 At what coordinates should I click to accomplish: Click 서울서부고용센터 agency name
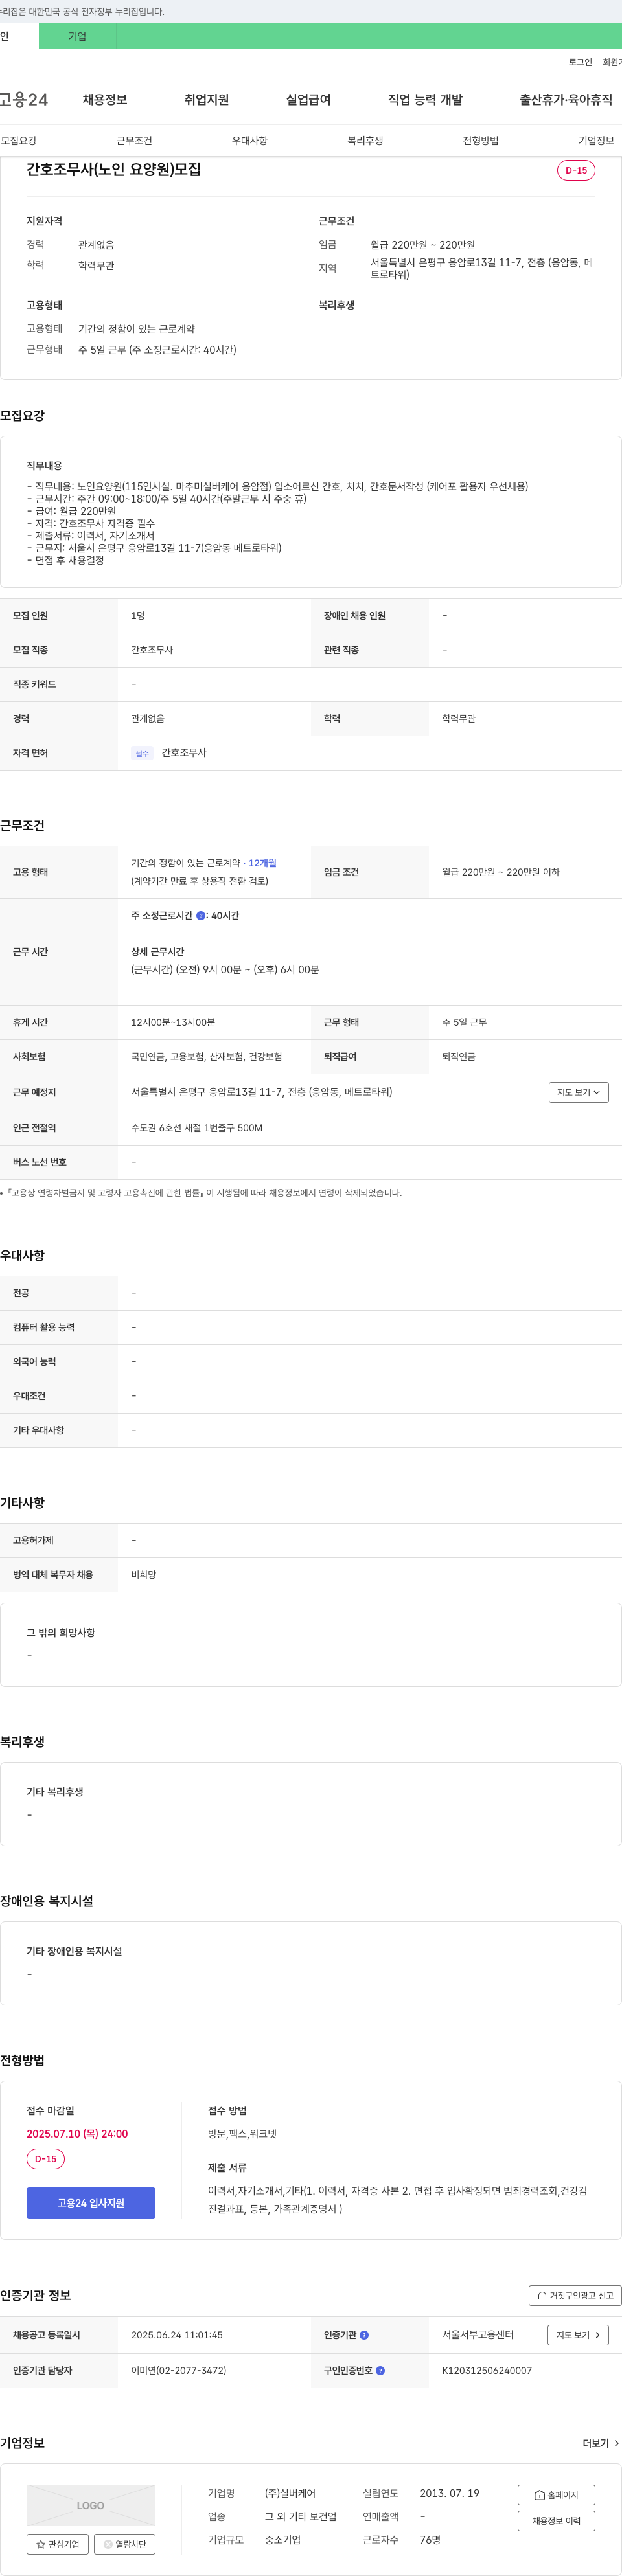[478, 2334]
